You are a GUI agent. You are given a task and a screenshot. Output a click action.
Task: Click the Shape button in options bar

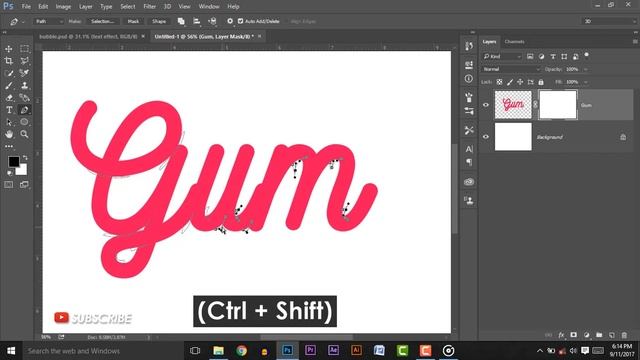tap(159, 21)
